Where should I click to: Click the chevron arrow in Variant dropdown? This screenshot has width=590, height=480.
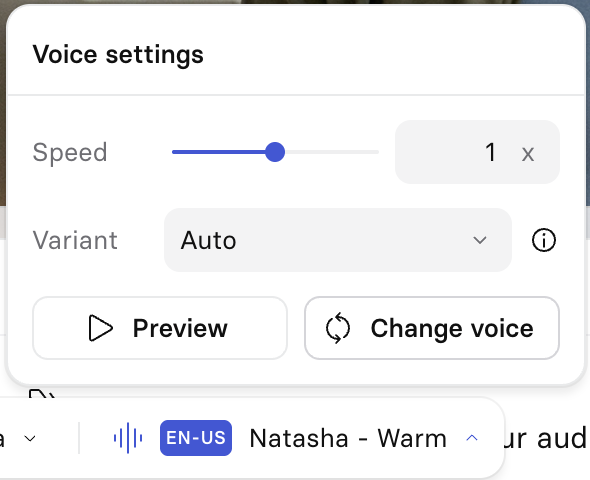480,240
